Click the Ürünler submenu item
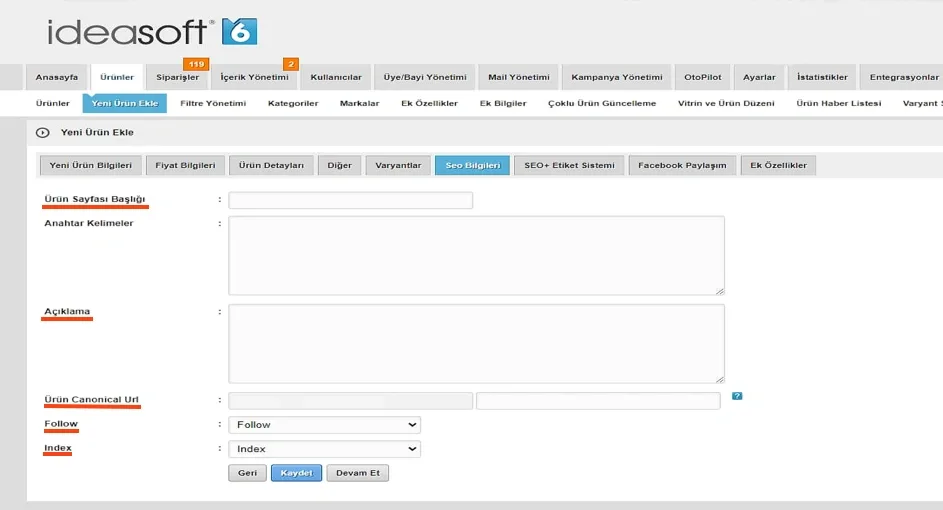943x510 pixels. [x=53, y=103]
